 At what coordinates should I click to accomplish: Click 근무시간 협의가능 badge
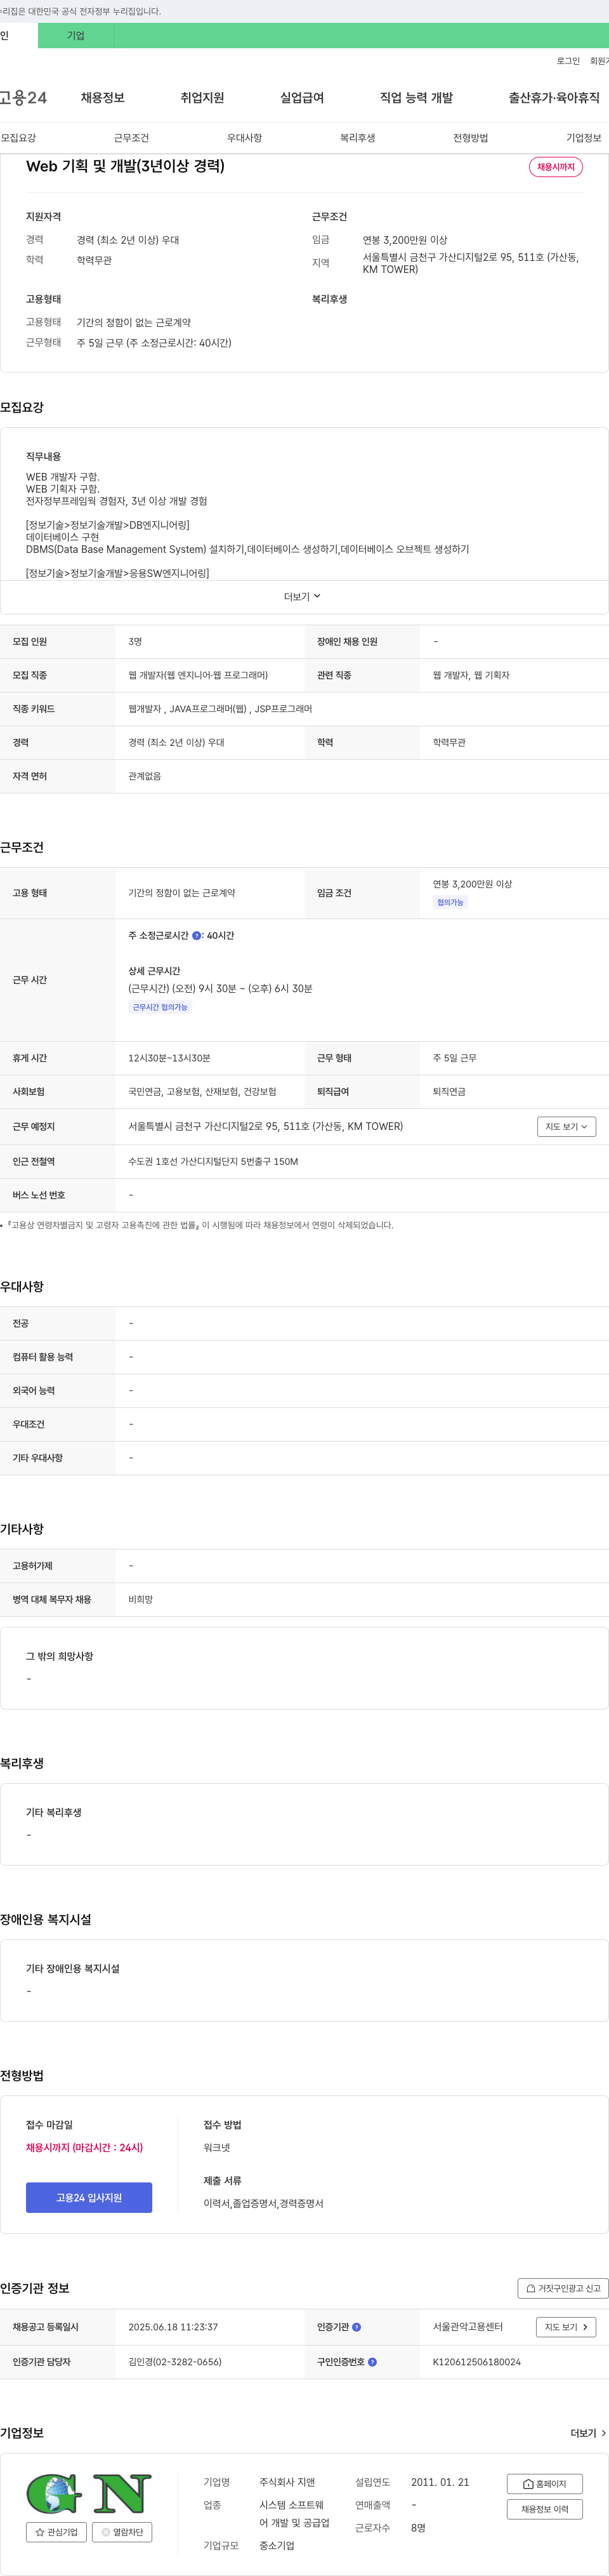pos(160,1007)
